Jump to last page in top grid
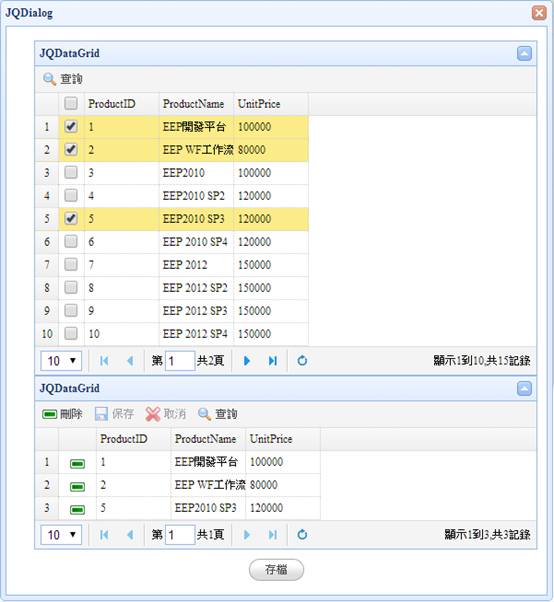 273,361
